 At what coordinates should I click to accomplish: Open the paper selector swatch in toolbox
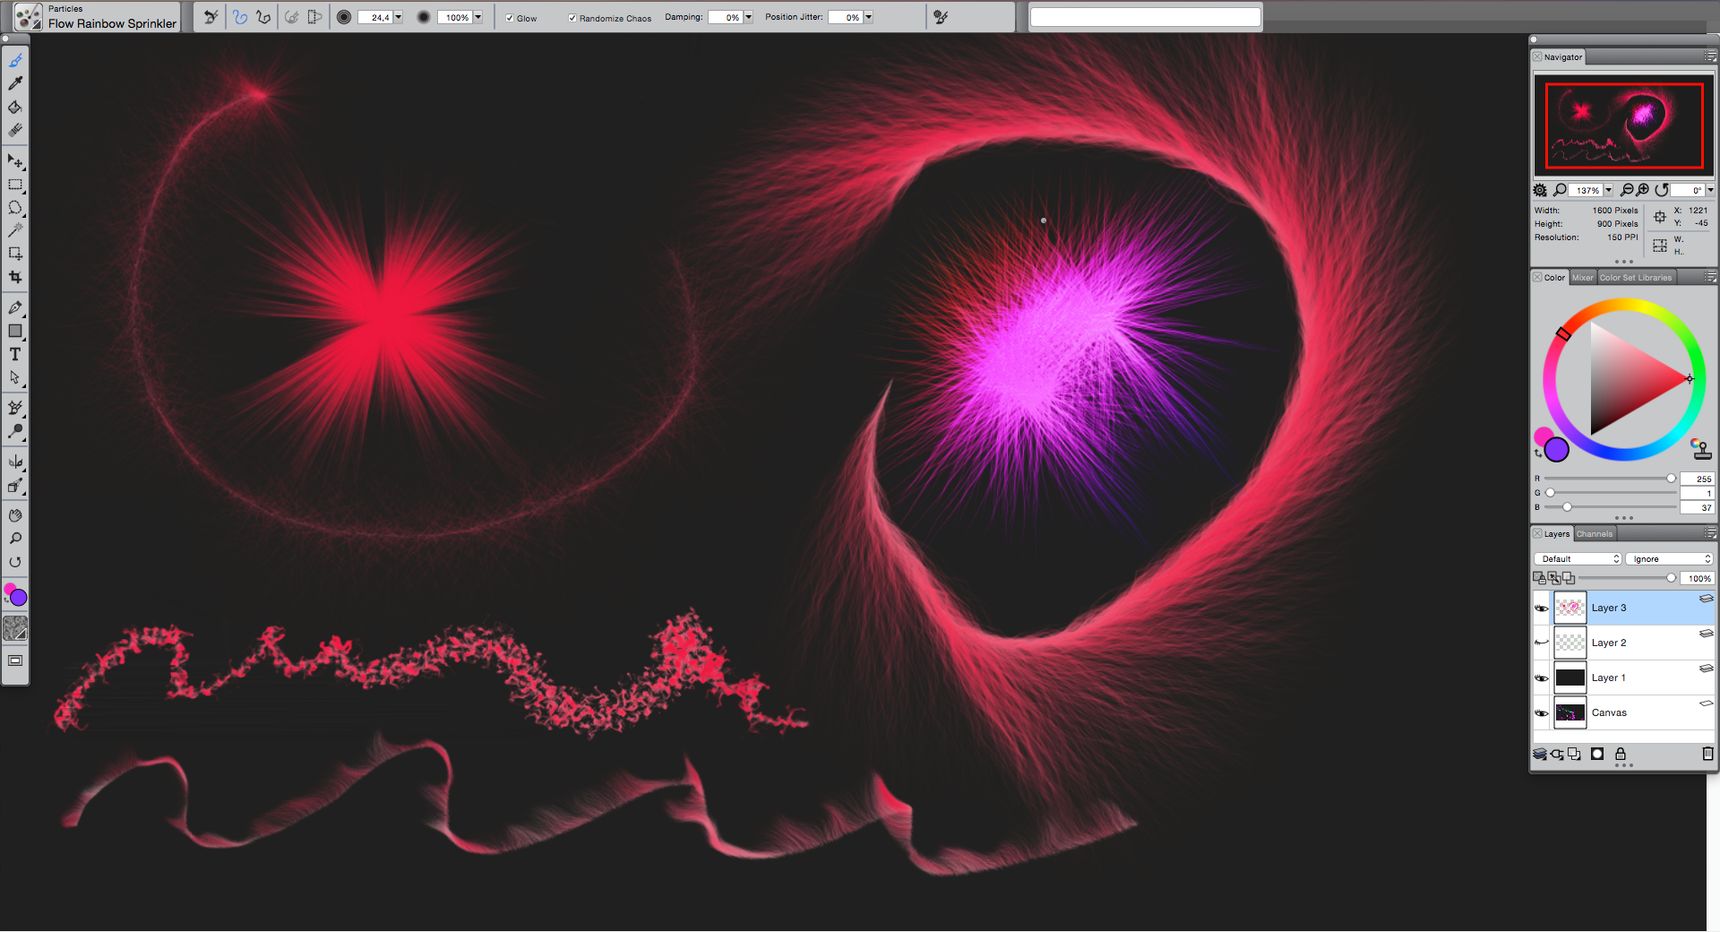coord(15,629)
